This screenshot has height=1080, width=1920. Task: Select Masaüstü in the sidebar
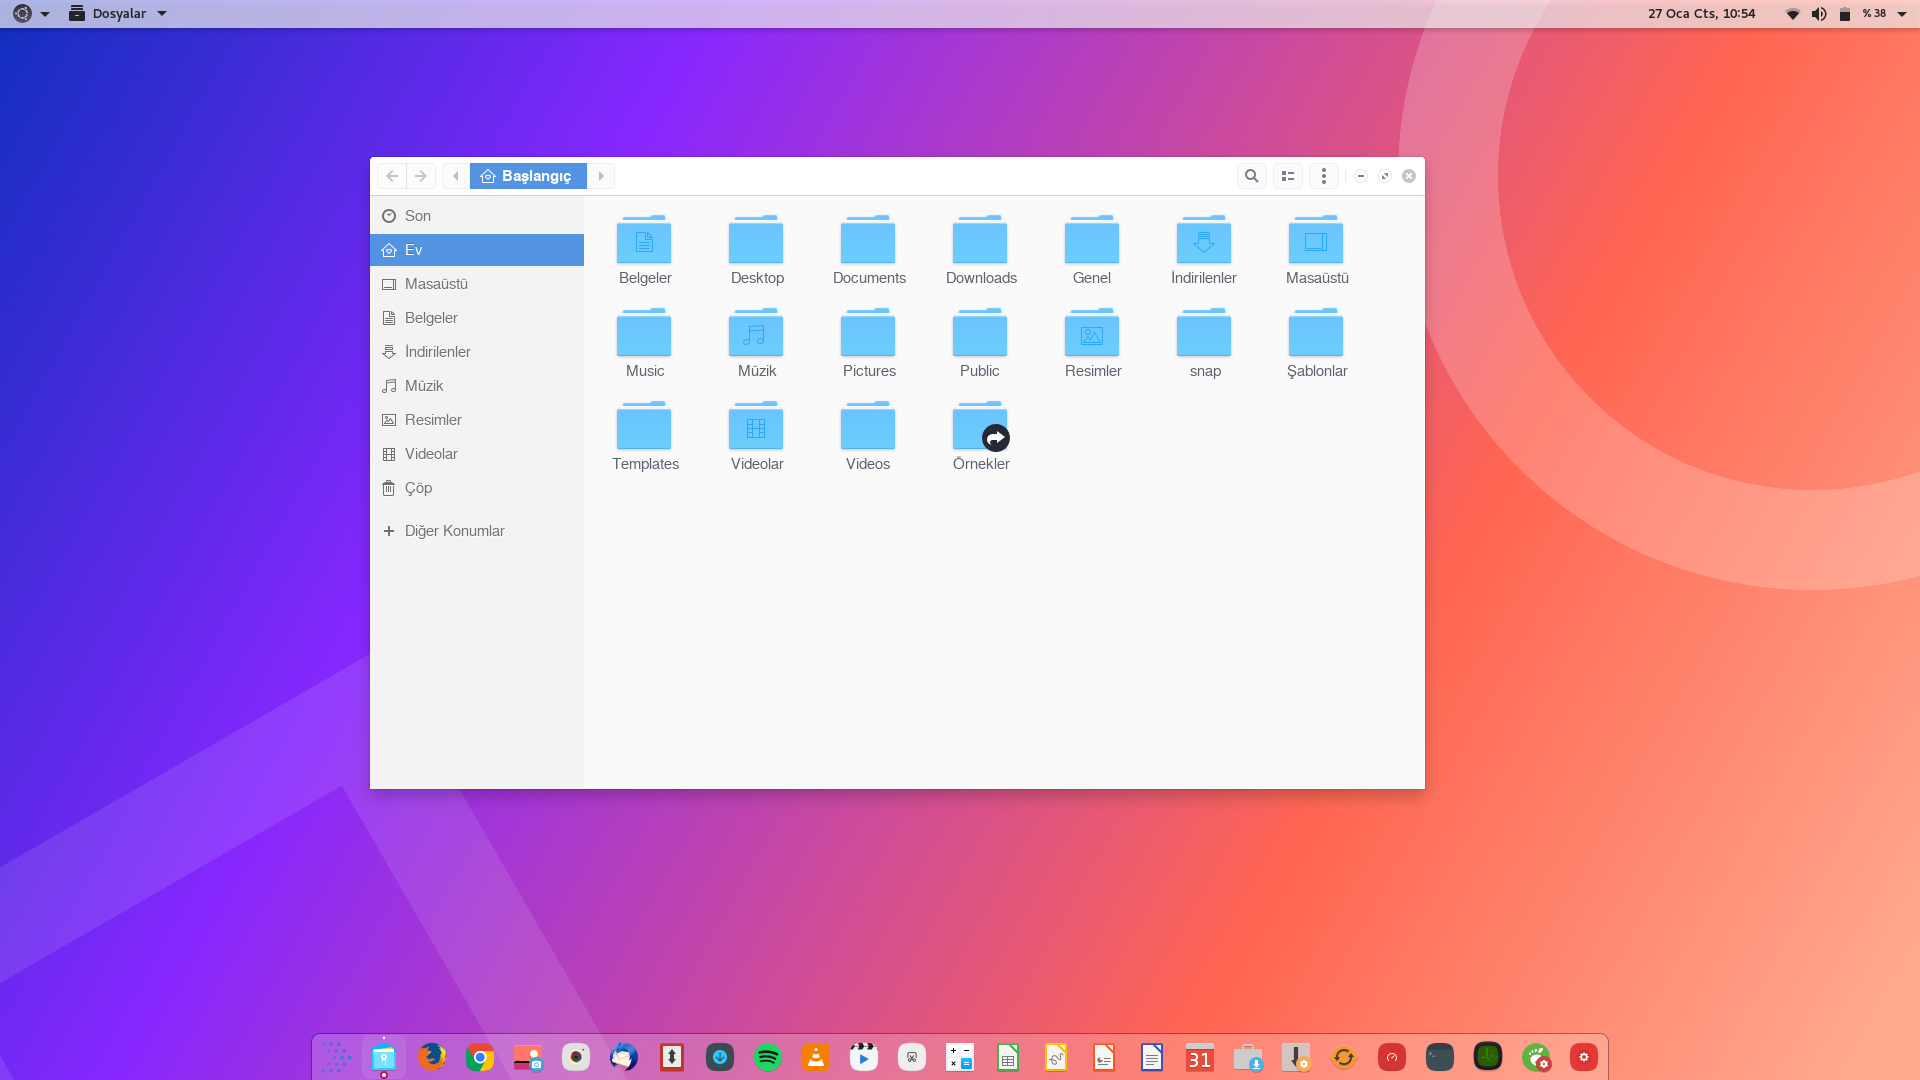(477, 284)
